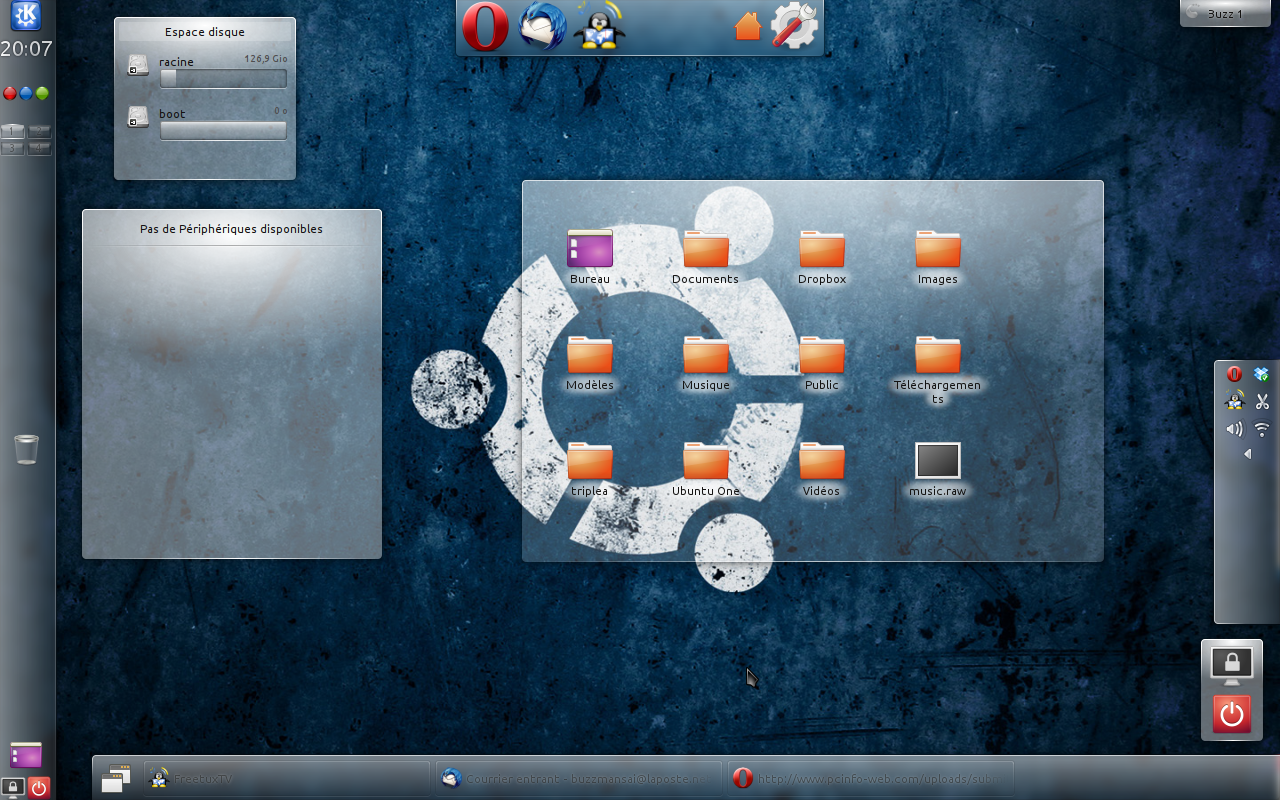Launch Opera from the top dock
1280x800 pixels.
[485, 27]
